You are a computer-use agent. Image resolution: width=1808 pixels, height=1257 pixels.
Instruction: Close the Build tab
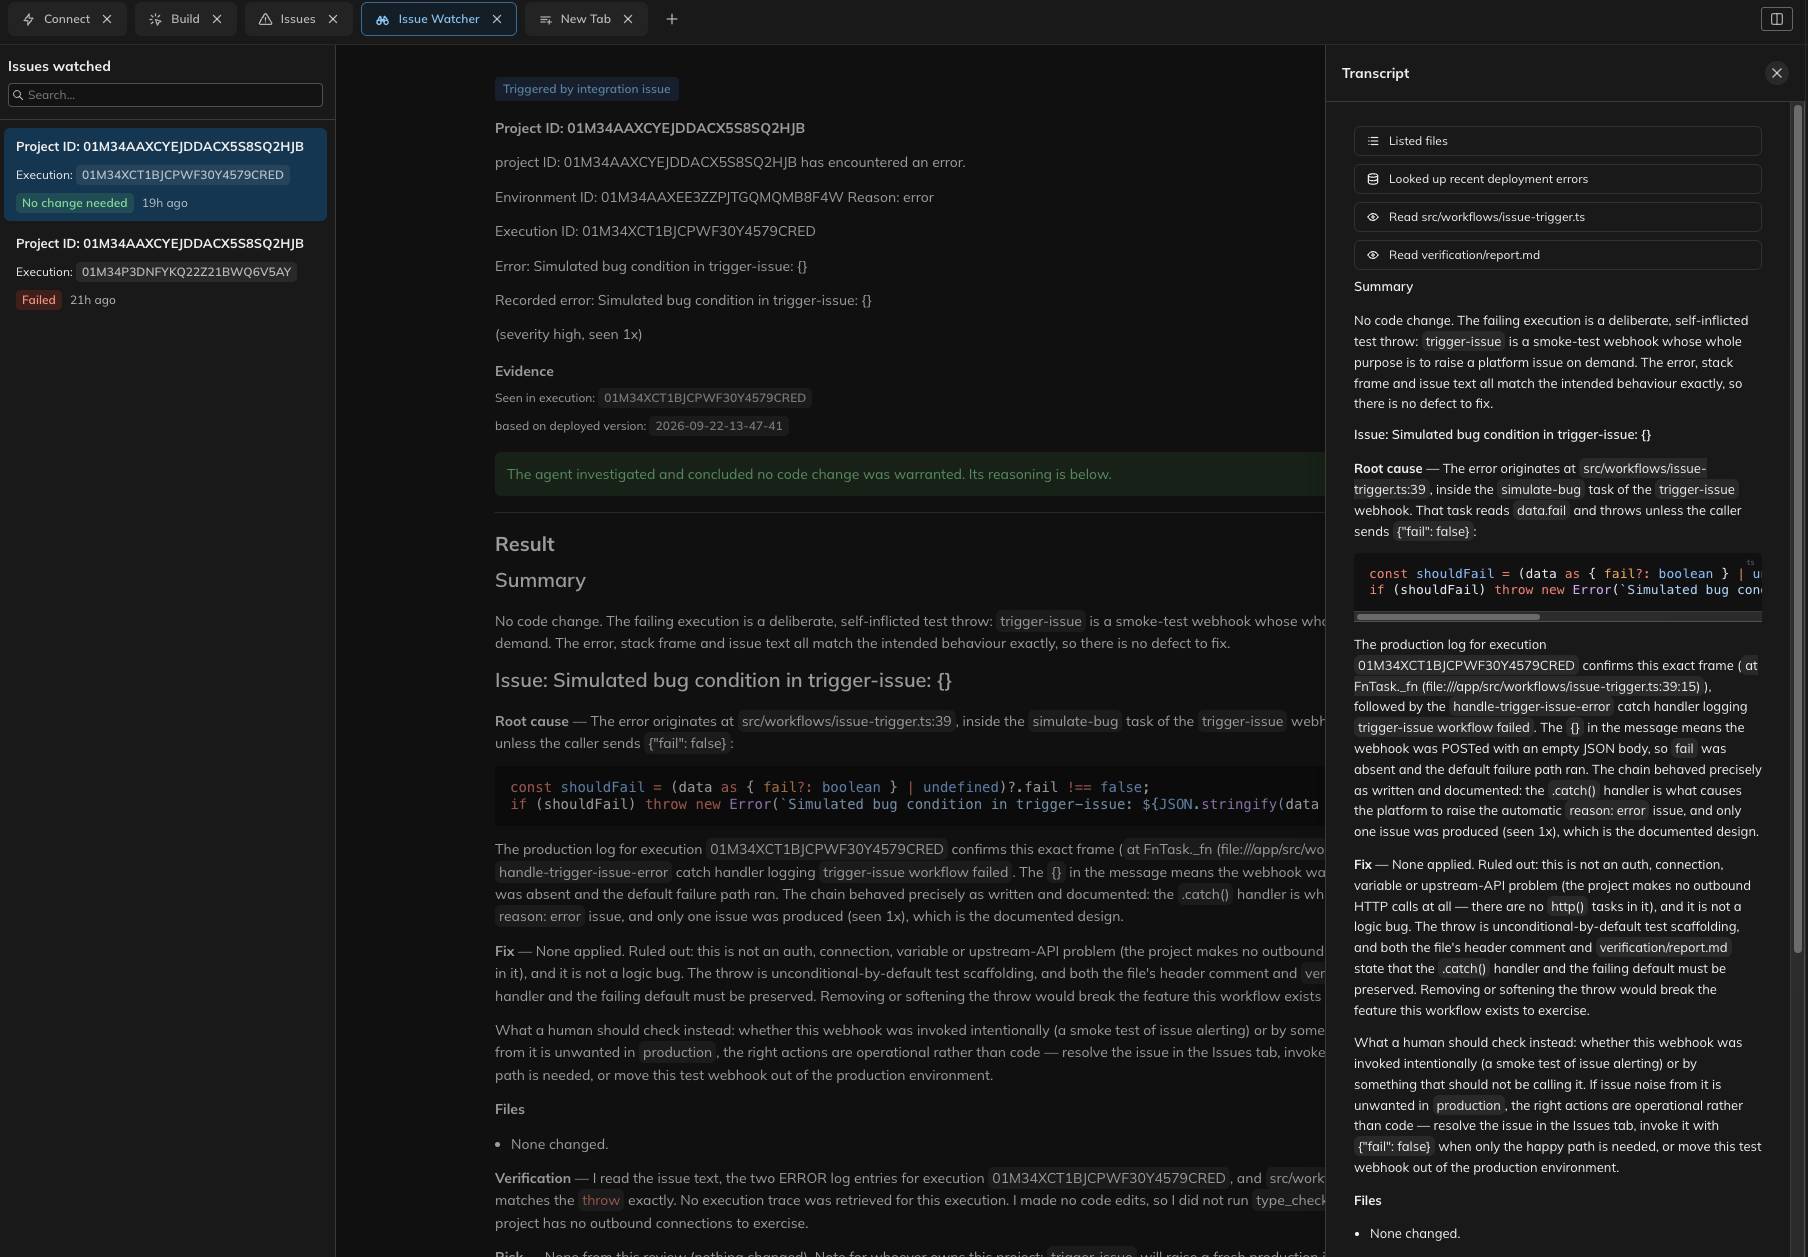217,19
